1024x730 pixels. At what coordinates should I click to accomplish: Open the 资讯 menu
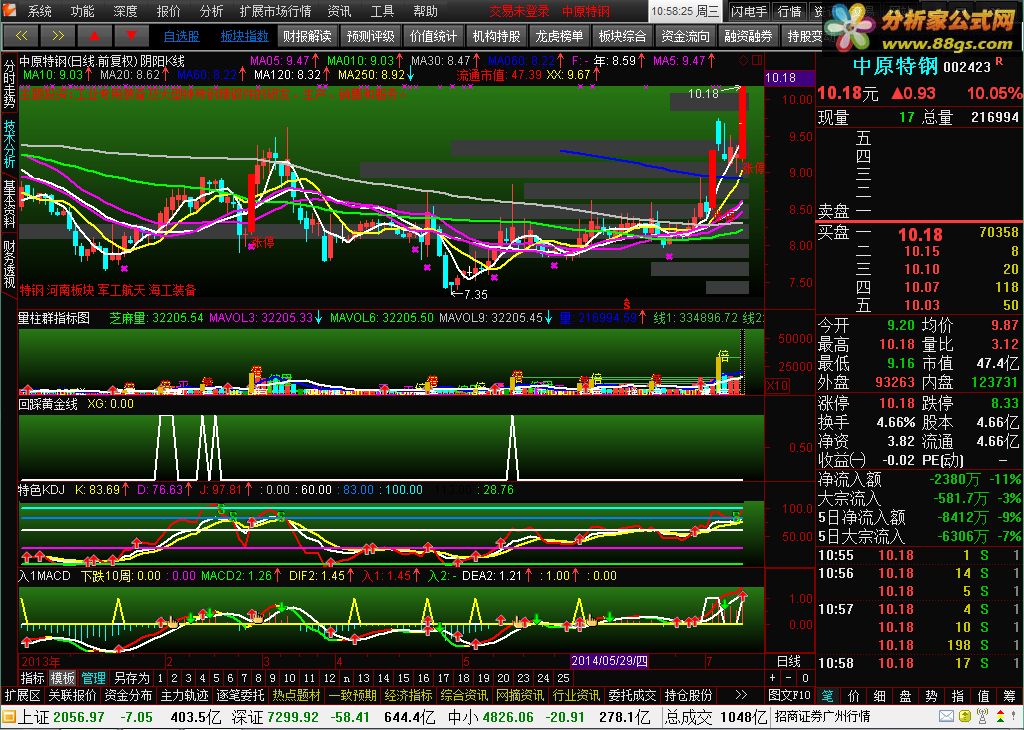340,11
